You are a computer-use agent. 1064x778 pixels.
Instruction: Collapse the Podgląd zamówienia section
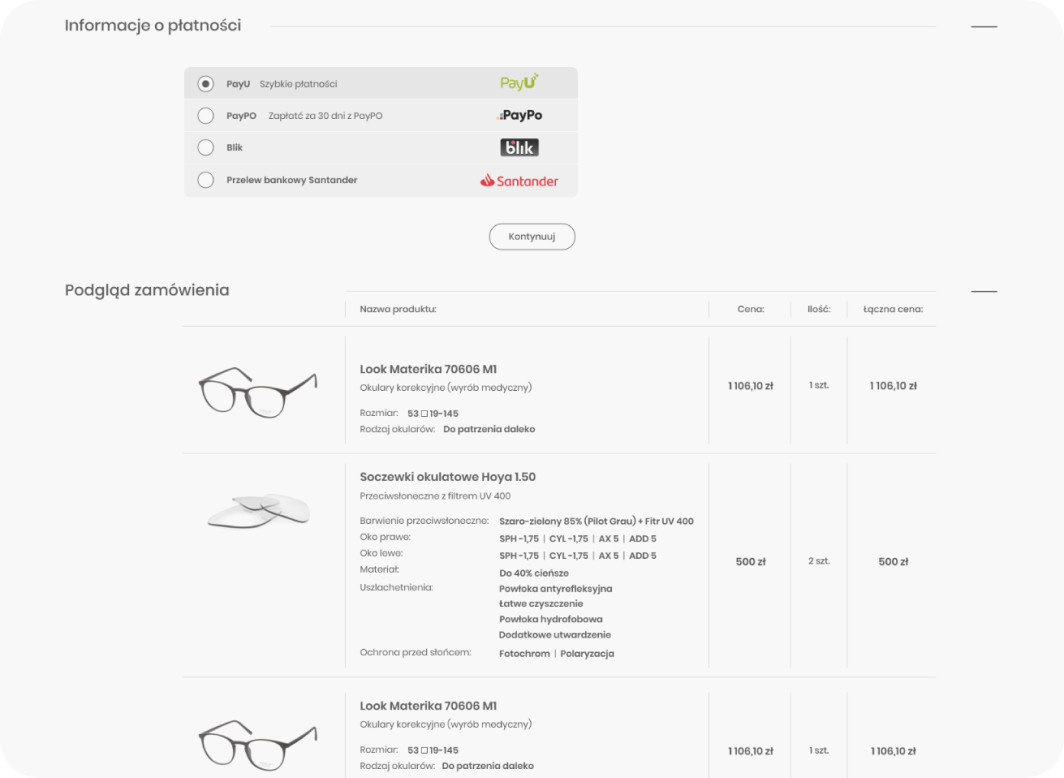click(x=984, y=291)
